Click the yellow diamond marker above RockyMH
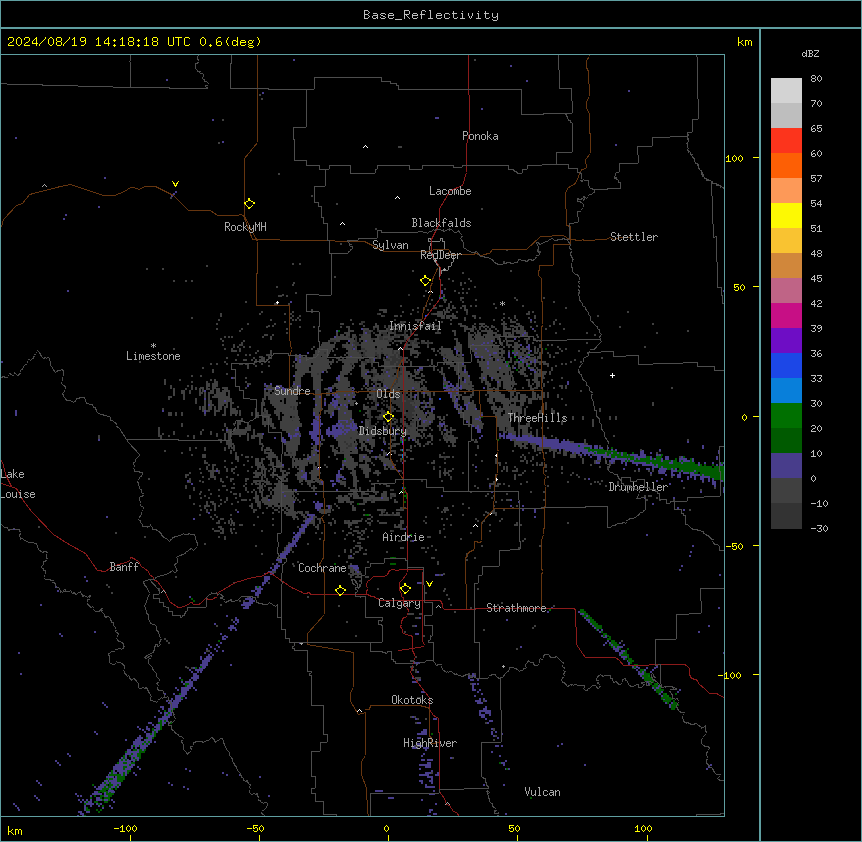This screenshot has width=862, height=842. click(249, 204)
